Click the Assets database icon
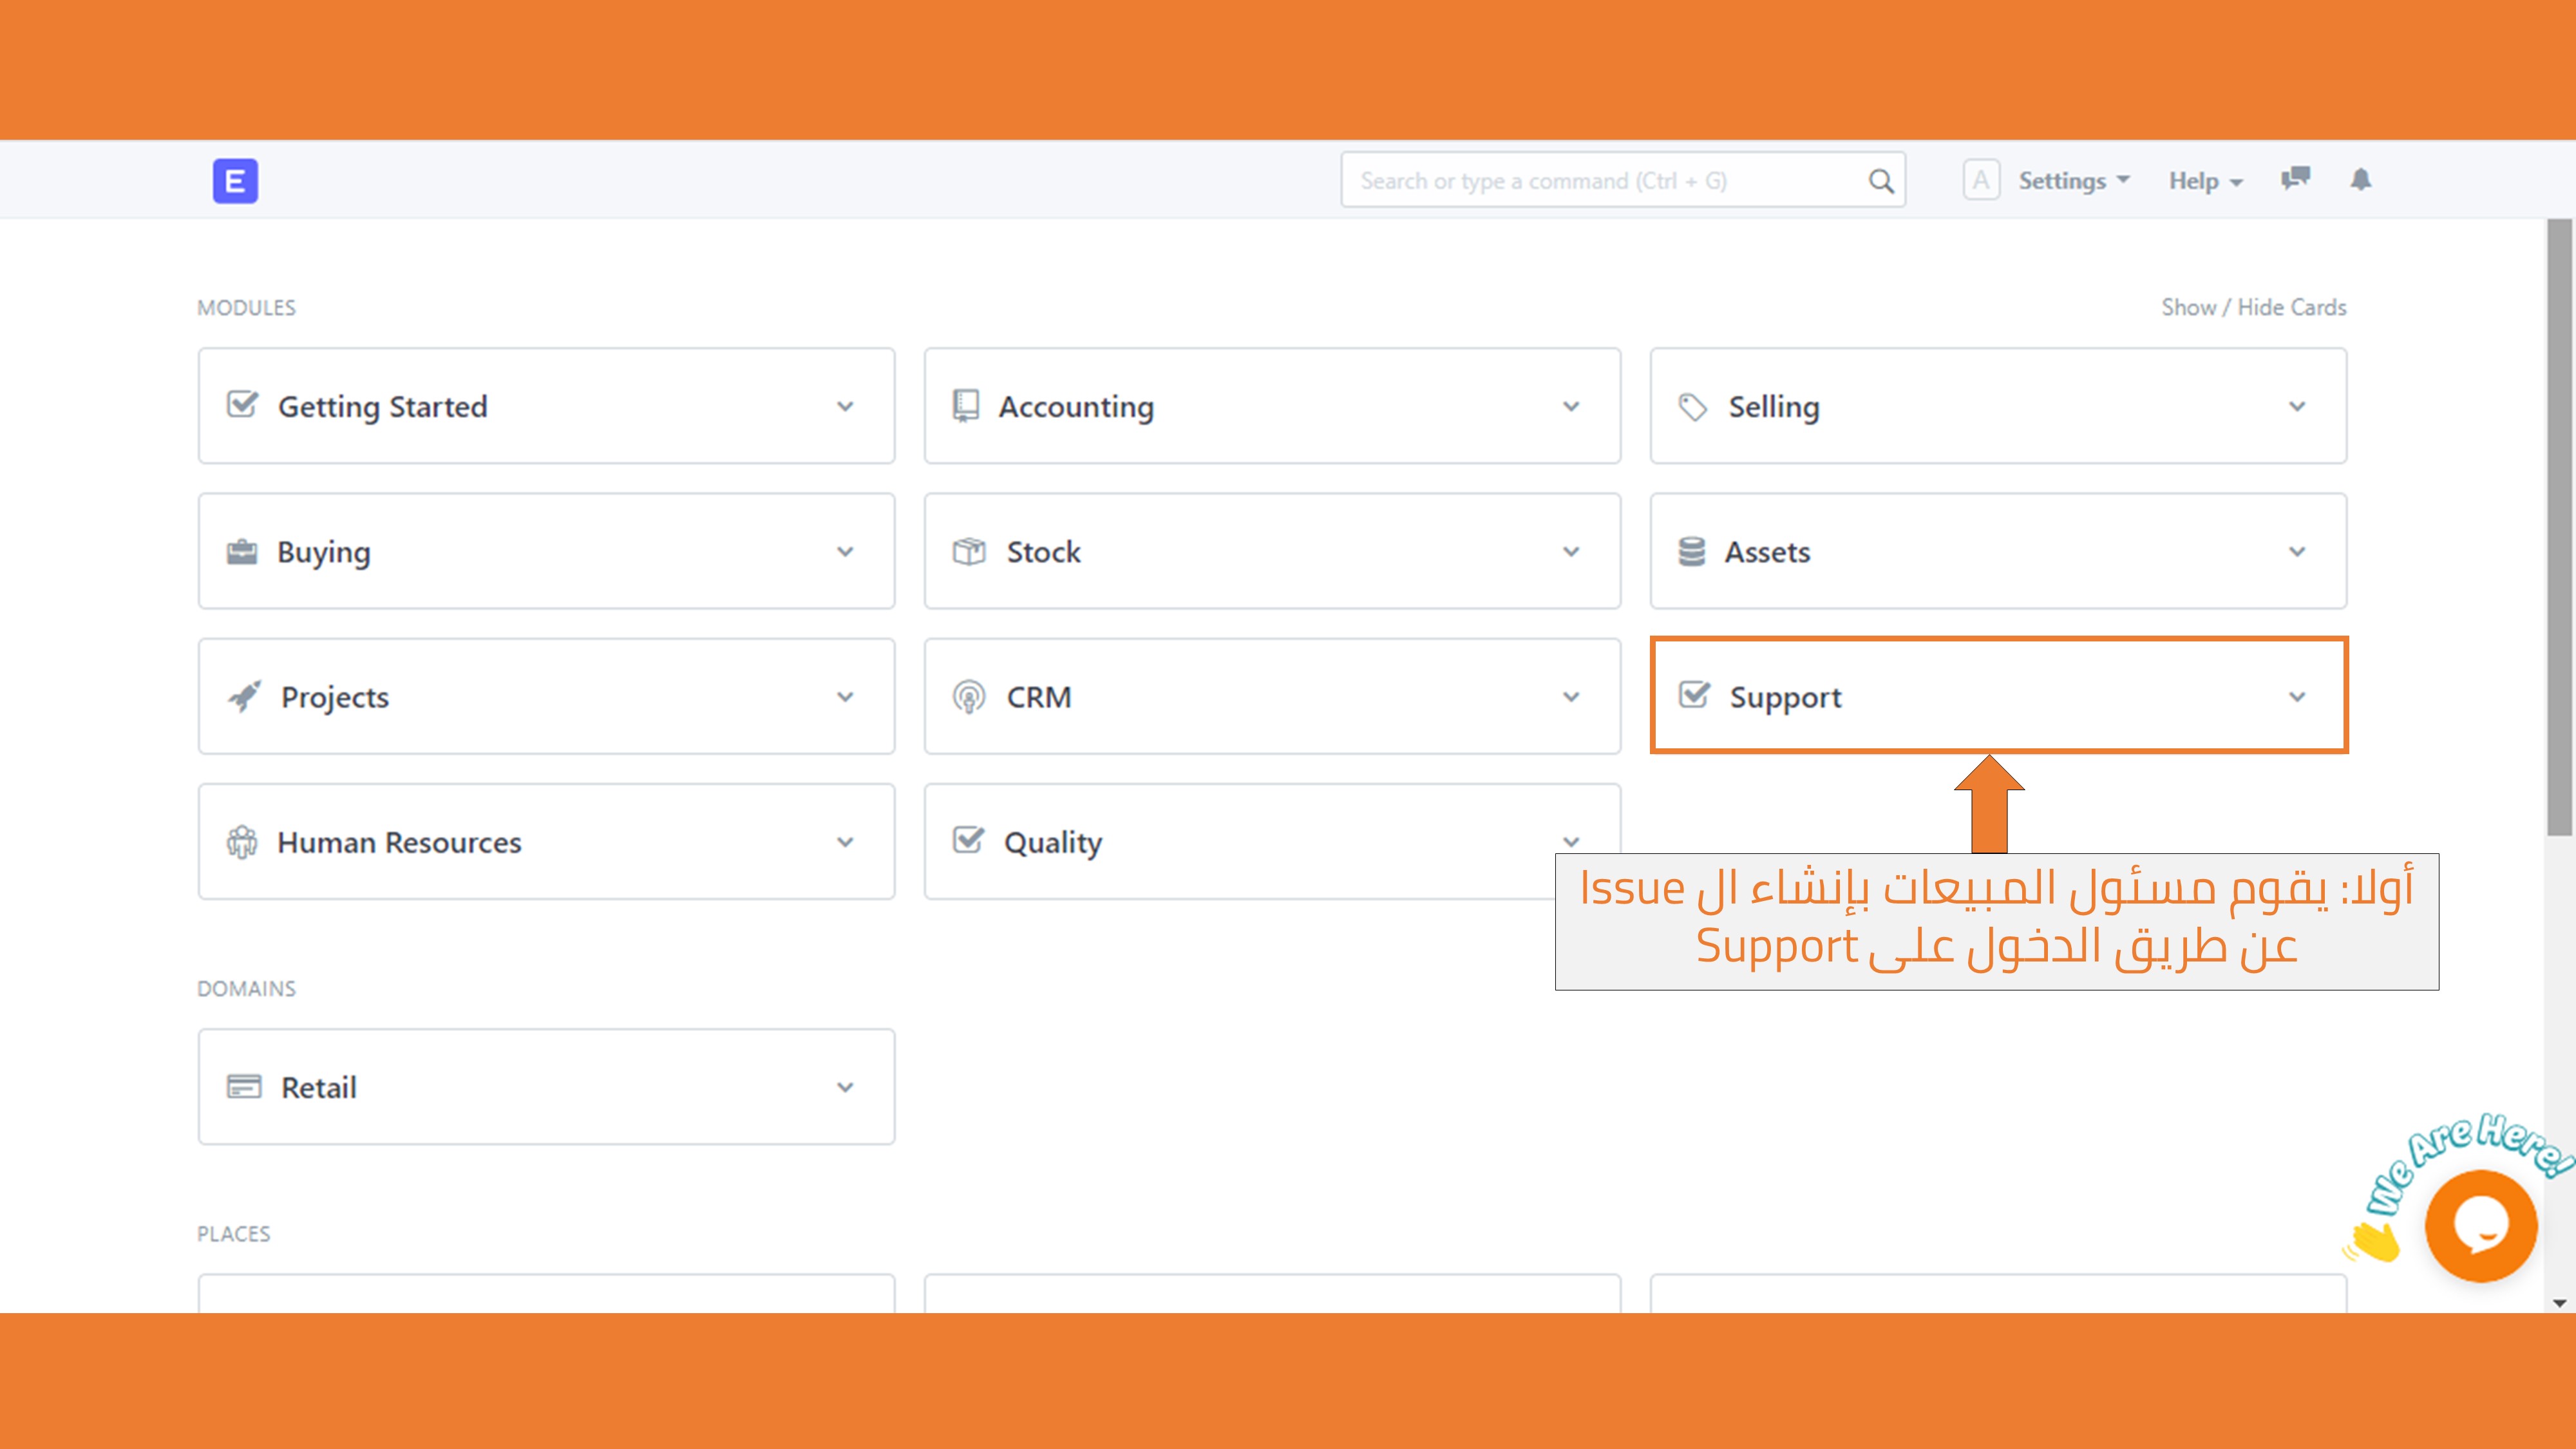 (x=1691, y=551)
